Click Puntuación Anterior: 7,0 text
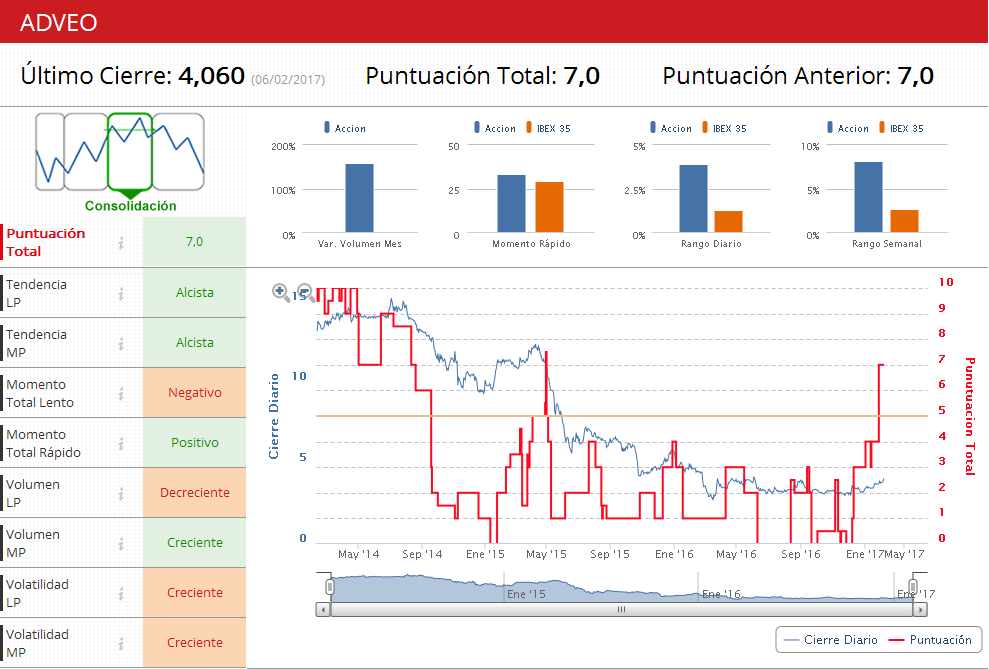The width and height of the screenshot is (989, 669). (x=798, y=76)
